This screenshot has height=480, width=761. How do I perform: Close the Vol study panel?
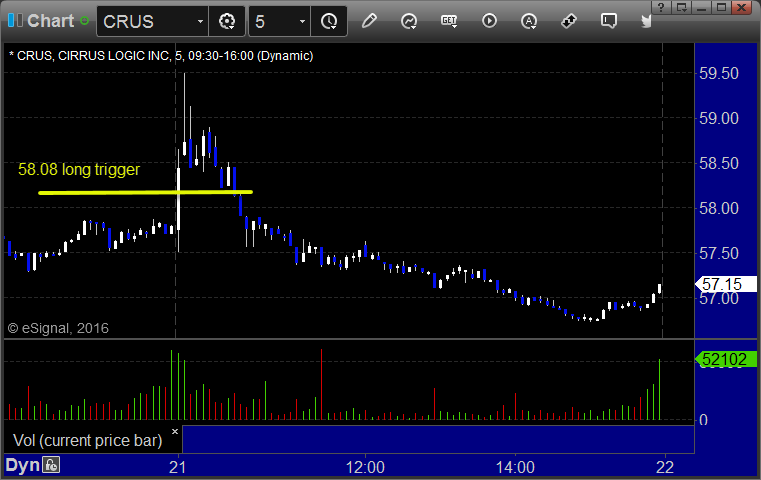(175, 431)
